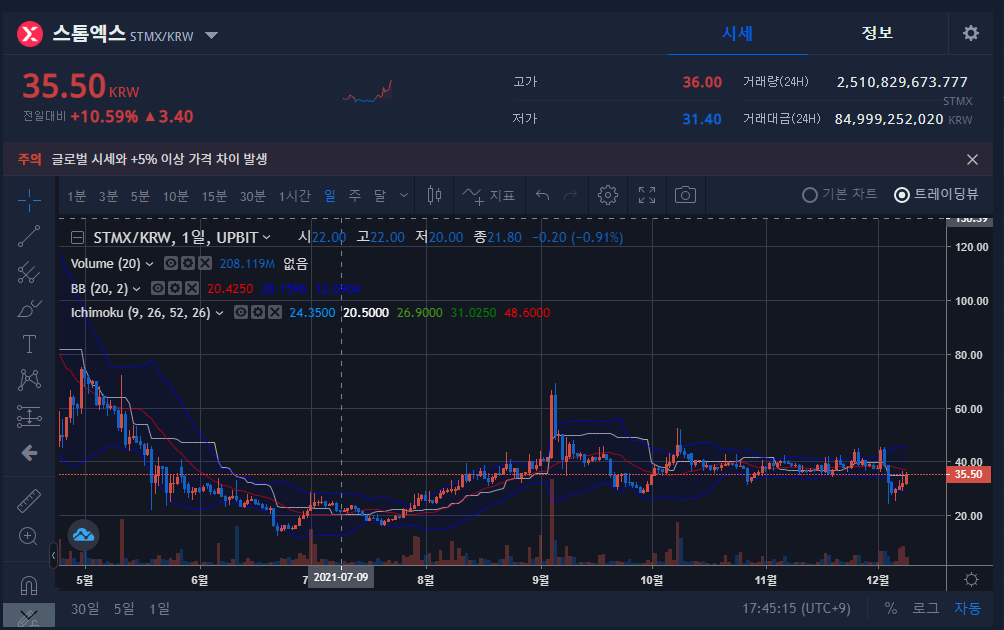Set chart range to 30일
The width and height of the screenshot is (1004, 630).
click(x=85, y=609)
